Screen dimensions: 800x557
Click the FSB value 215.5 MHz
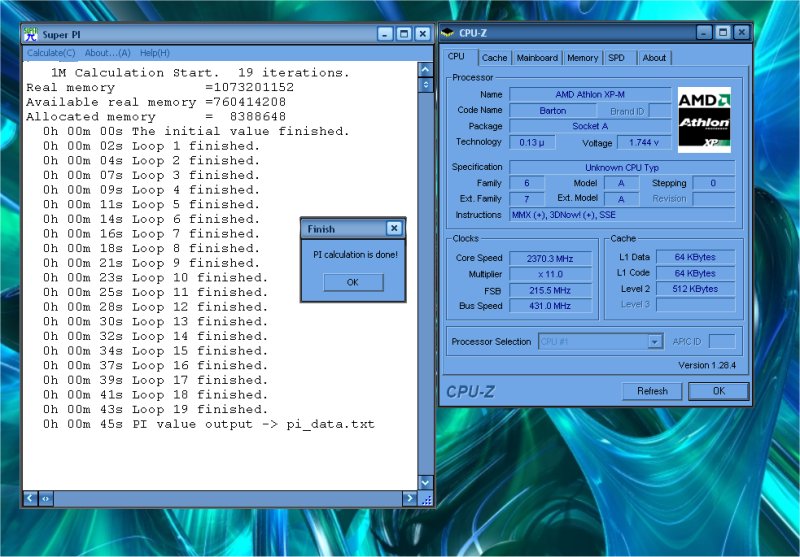tap(550, 291)
